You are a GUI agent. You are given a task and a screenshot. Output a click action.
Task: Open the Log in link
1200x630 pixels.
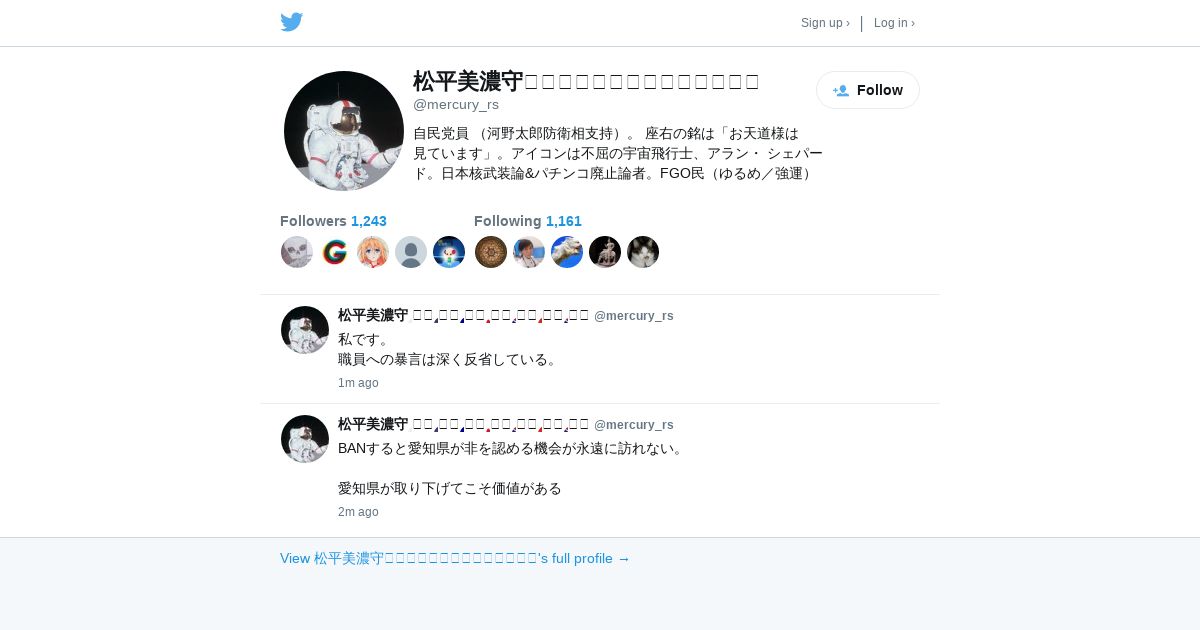click(x=894, y=23)
